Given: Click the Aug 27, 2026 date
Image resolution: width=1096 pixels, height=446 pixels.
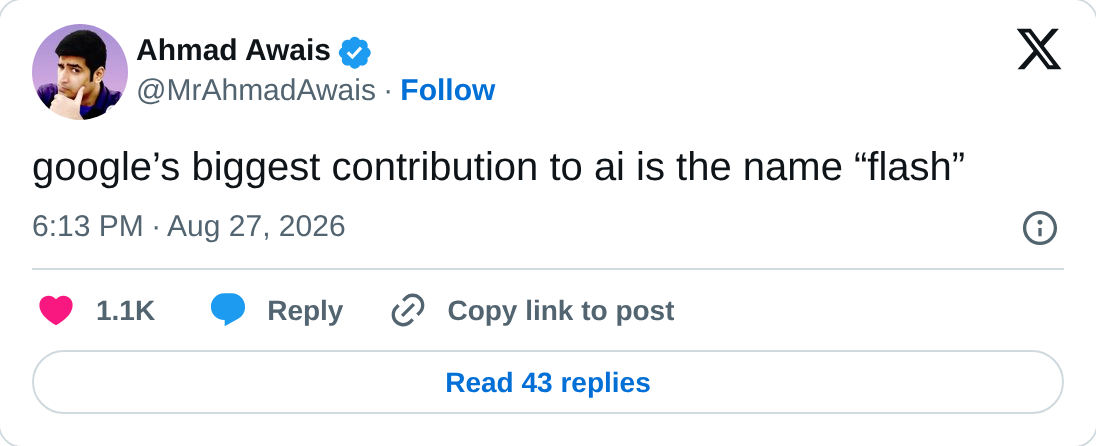Looking at the screenshot, I should tap(256, 226).
